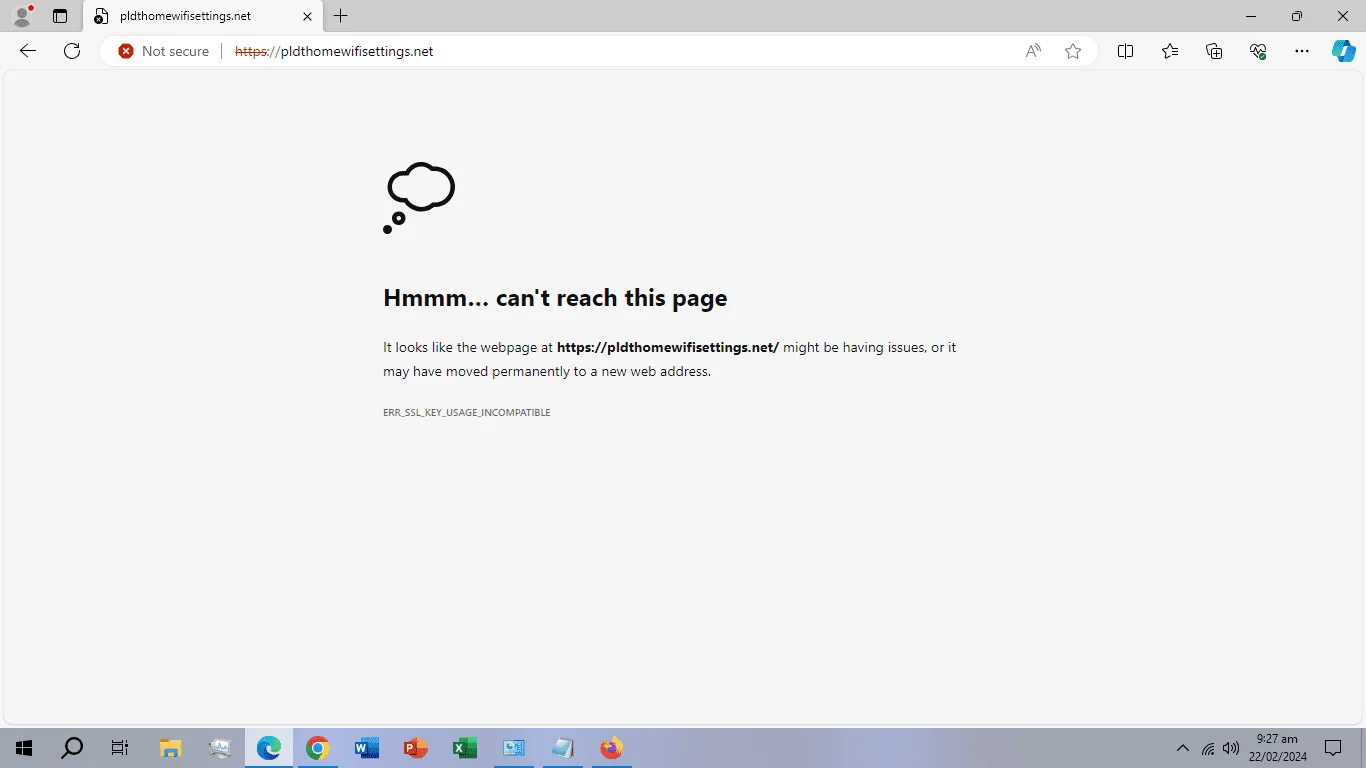The height and width of the screenshot is (768, 1366).
Task: Open the monitor app next to File Explorer
Action: point(220,748)
